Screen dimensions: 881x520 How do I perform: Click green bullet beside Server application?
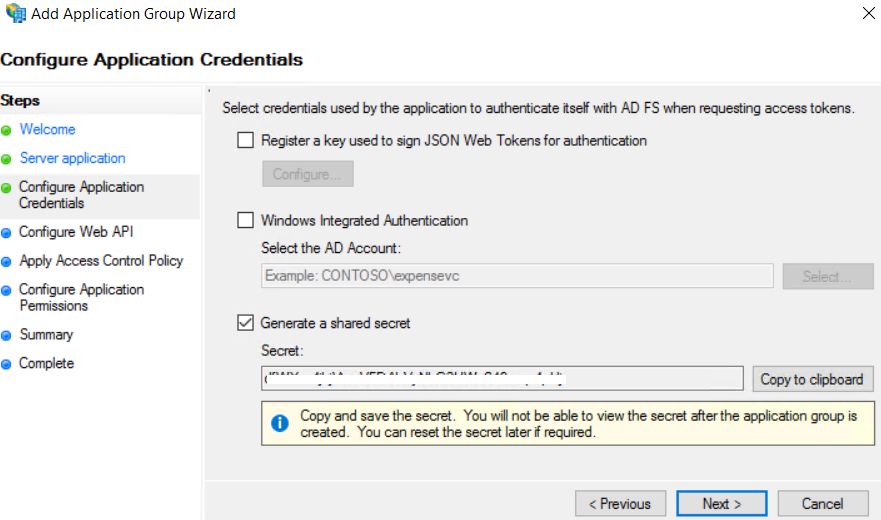point(6,160)
